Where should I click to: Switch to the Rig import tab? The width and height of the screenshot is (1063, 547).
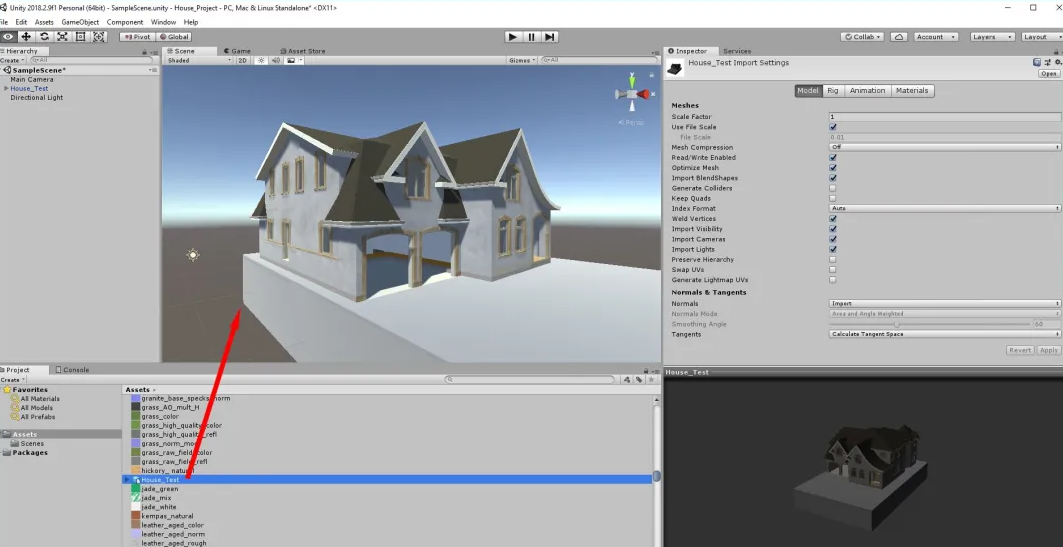point(833,90)
